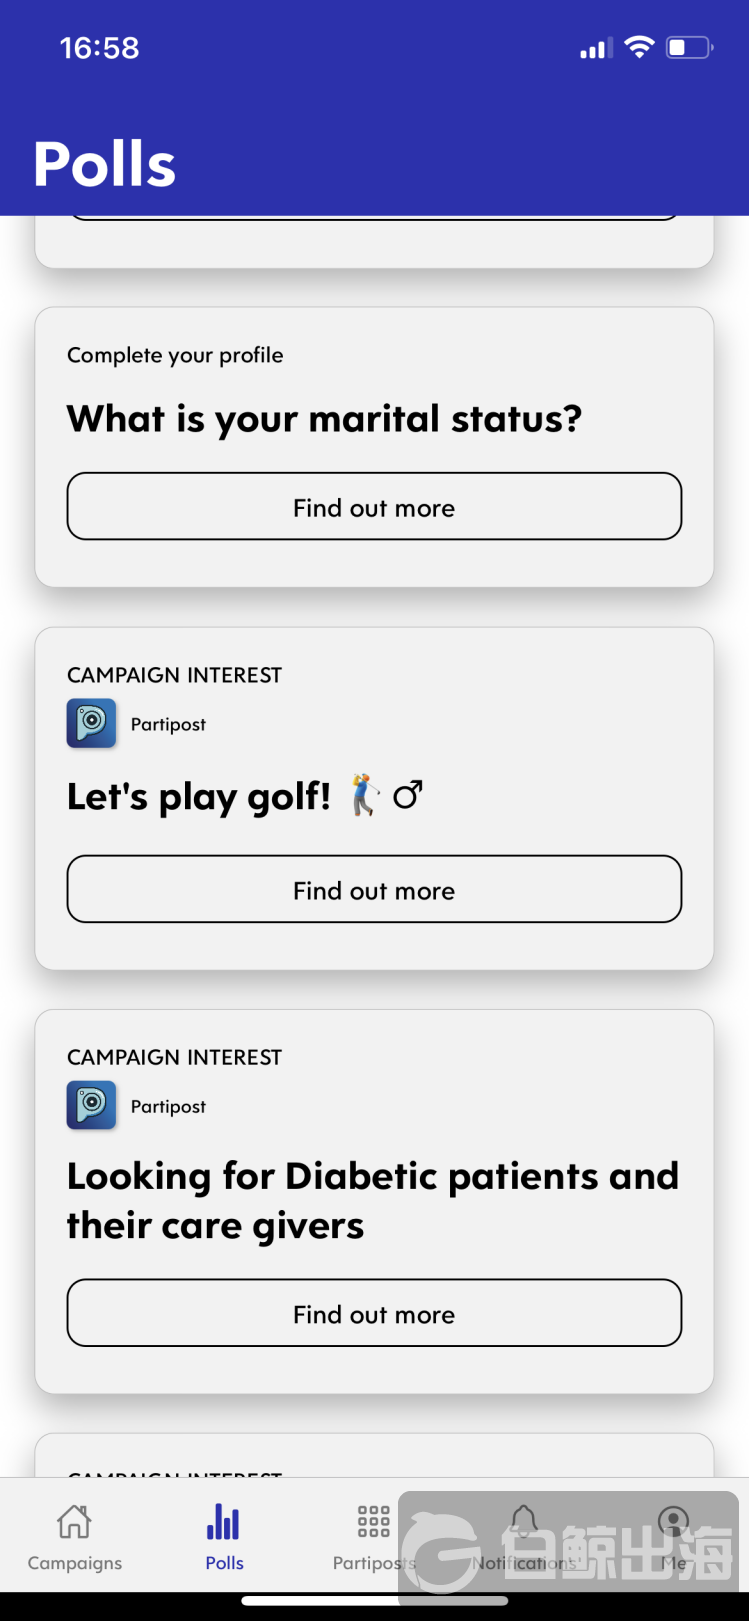Tap the battery status icon
This screenshot has width=749, height=1621.
pos(689,47)
